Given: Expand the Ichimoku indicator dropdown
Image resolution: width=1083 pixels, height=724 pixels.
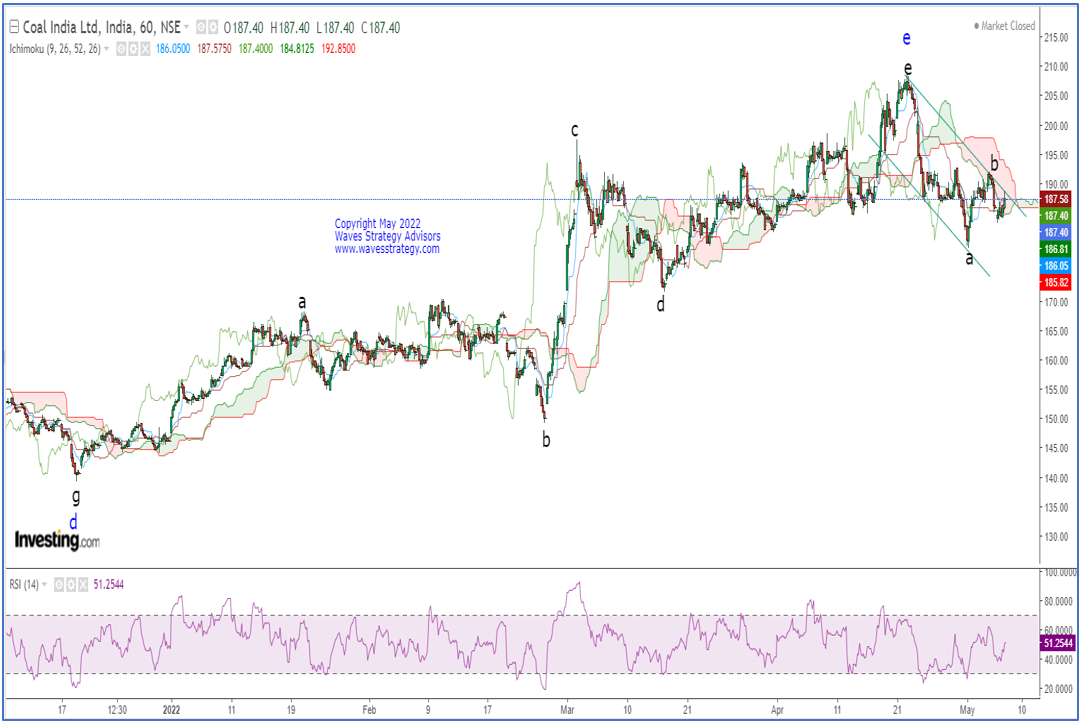Looking at the screenshot, I should coord(106,49).
